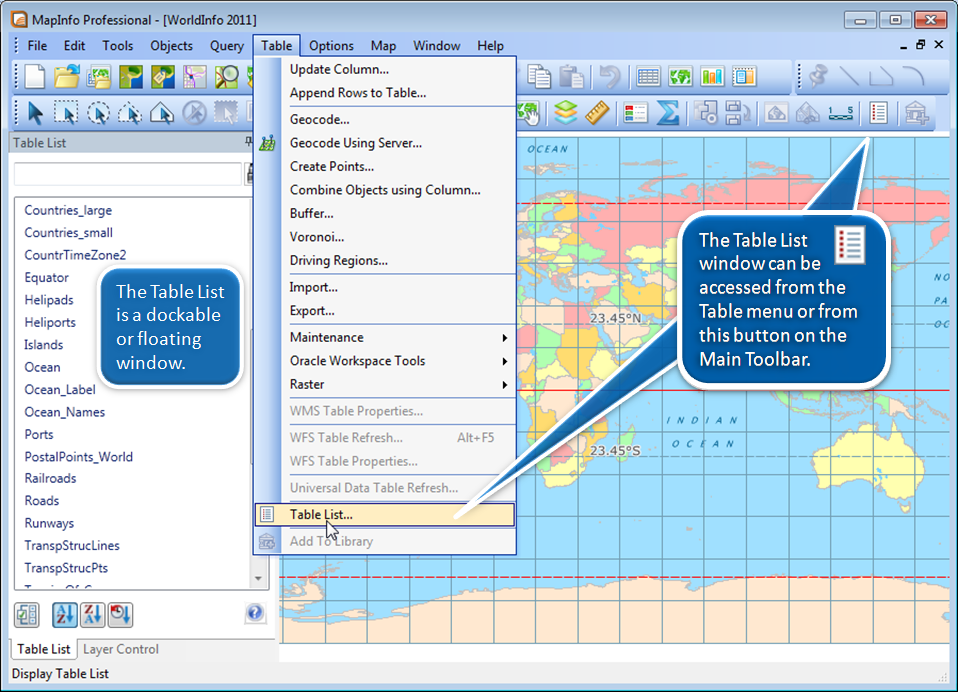Open a new Graph window icon

(x=712, y=76)
